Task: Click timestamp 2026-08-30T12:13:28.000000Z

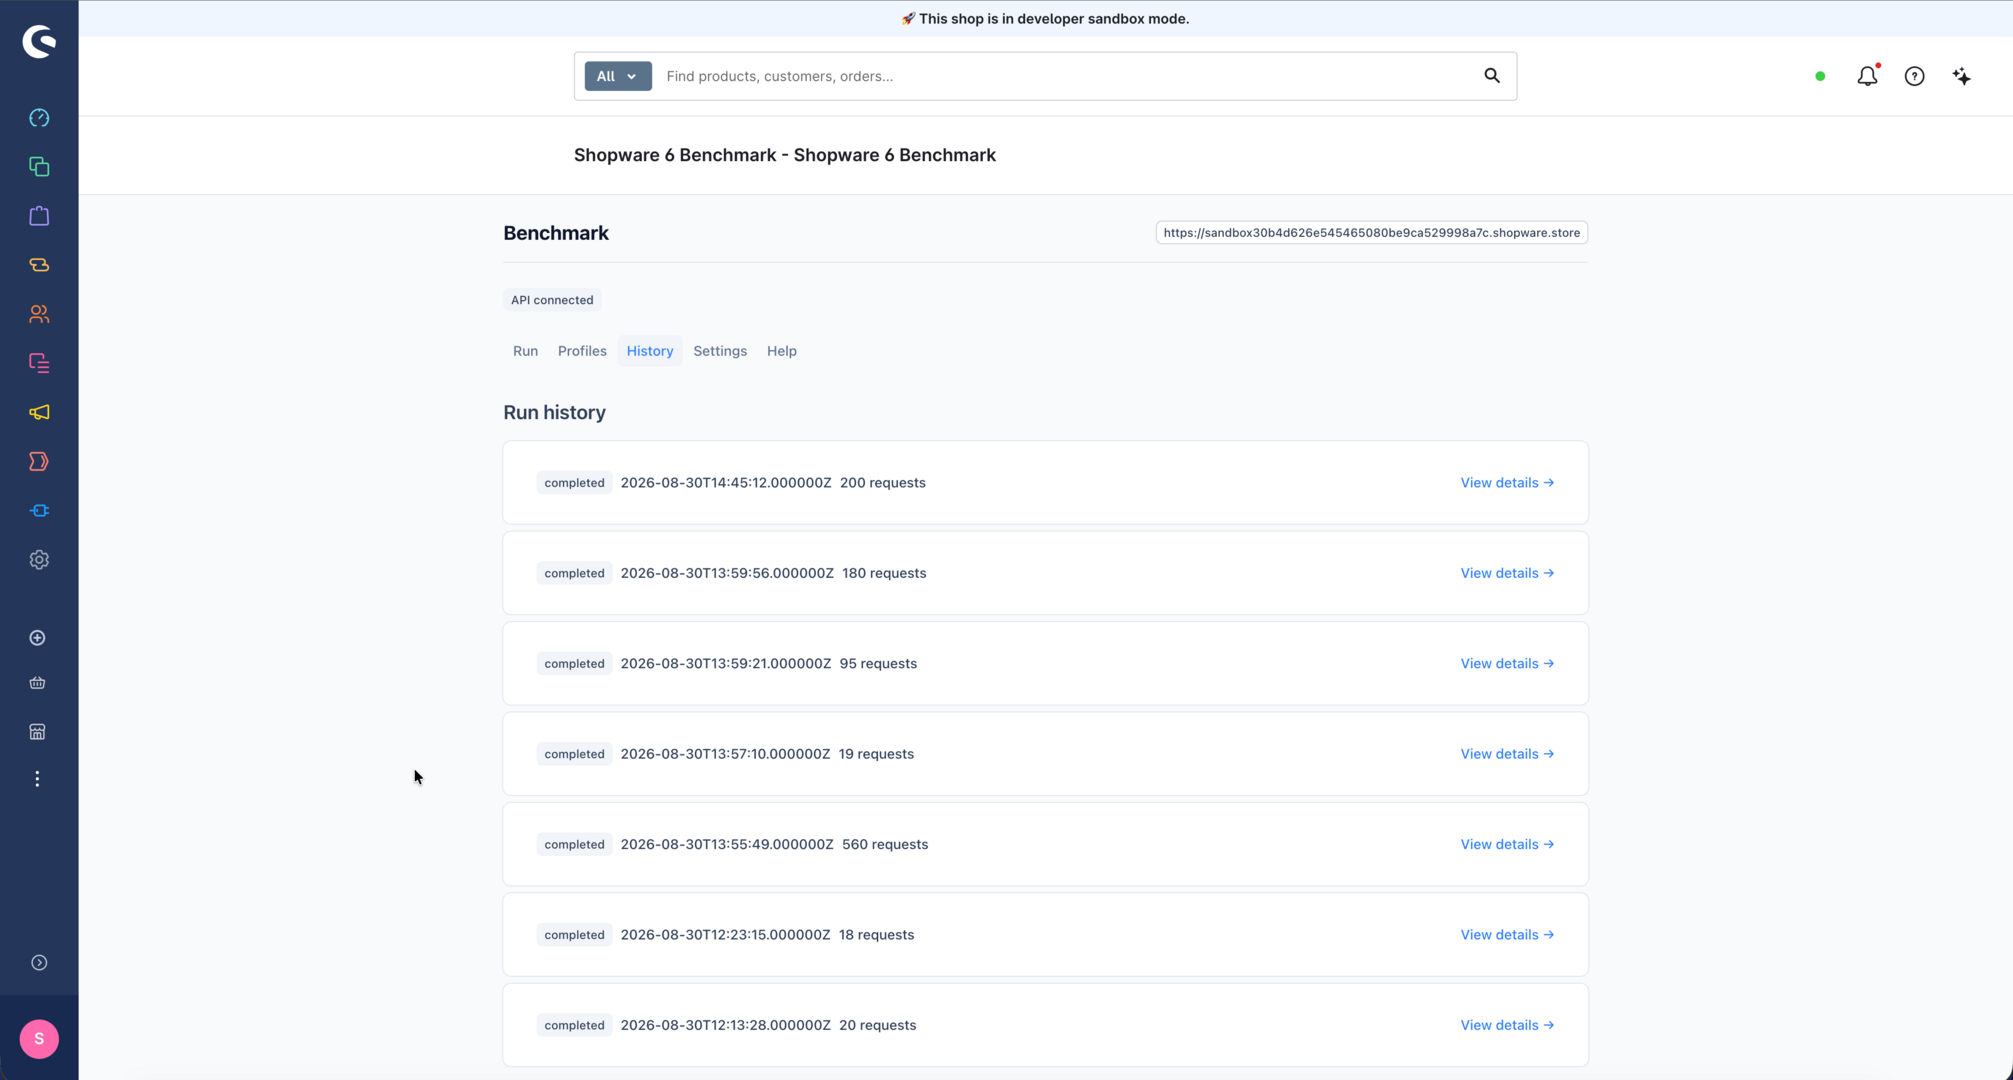Action: pos(725,1025)
